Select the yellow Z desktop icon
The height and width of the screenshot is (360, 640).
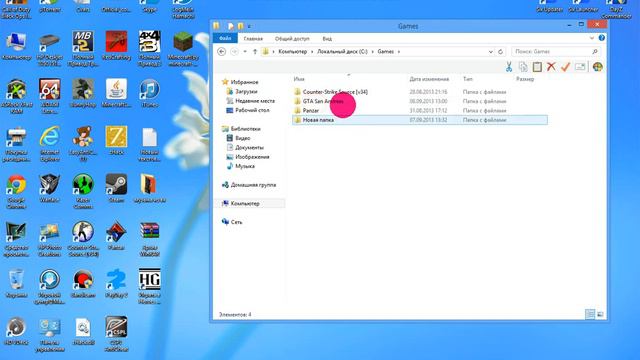coord(116,137)
